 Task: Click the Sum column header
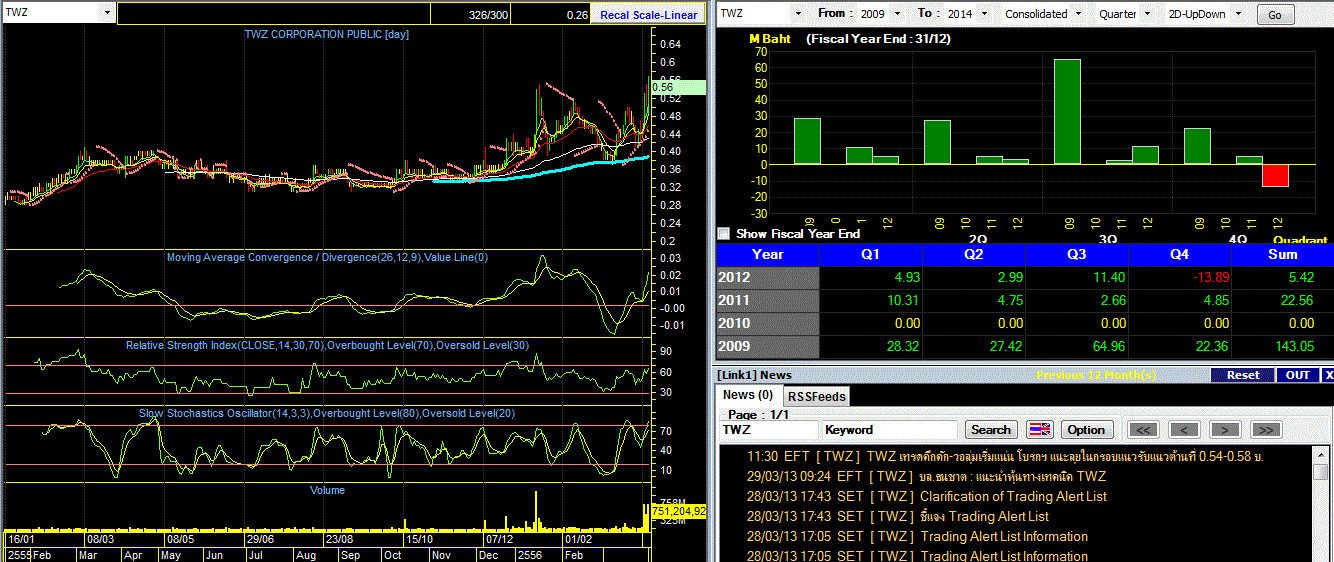[1283, 254]
